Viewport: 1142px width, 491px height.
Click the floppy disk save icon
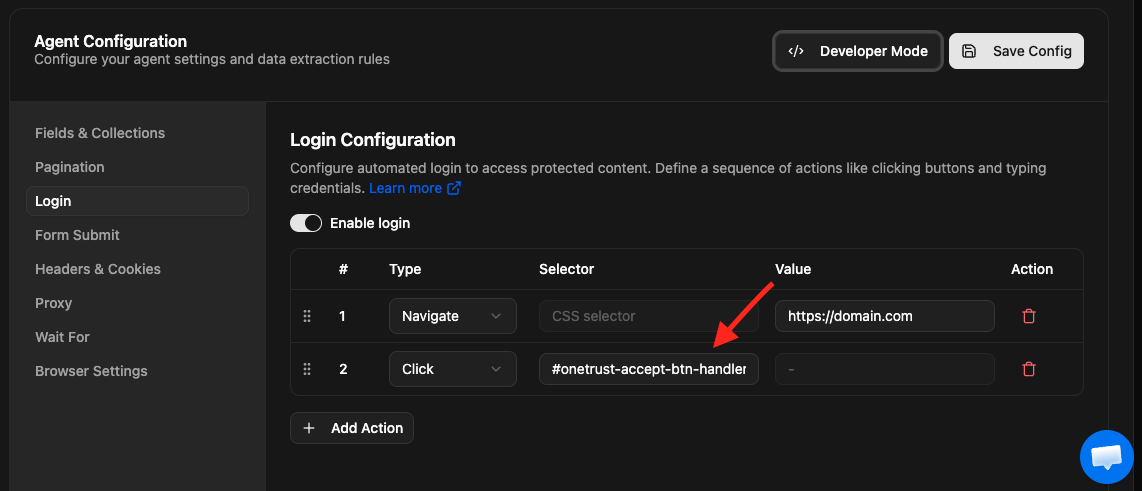969,51
